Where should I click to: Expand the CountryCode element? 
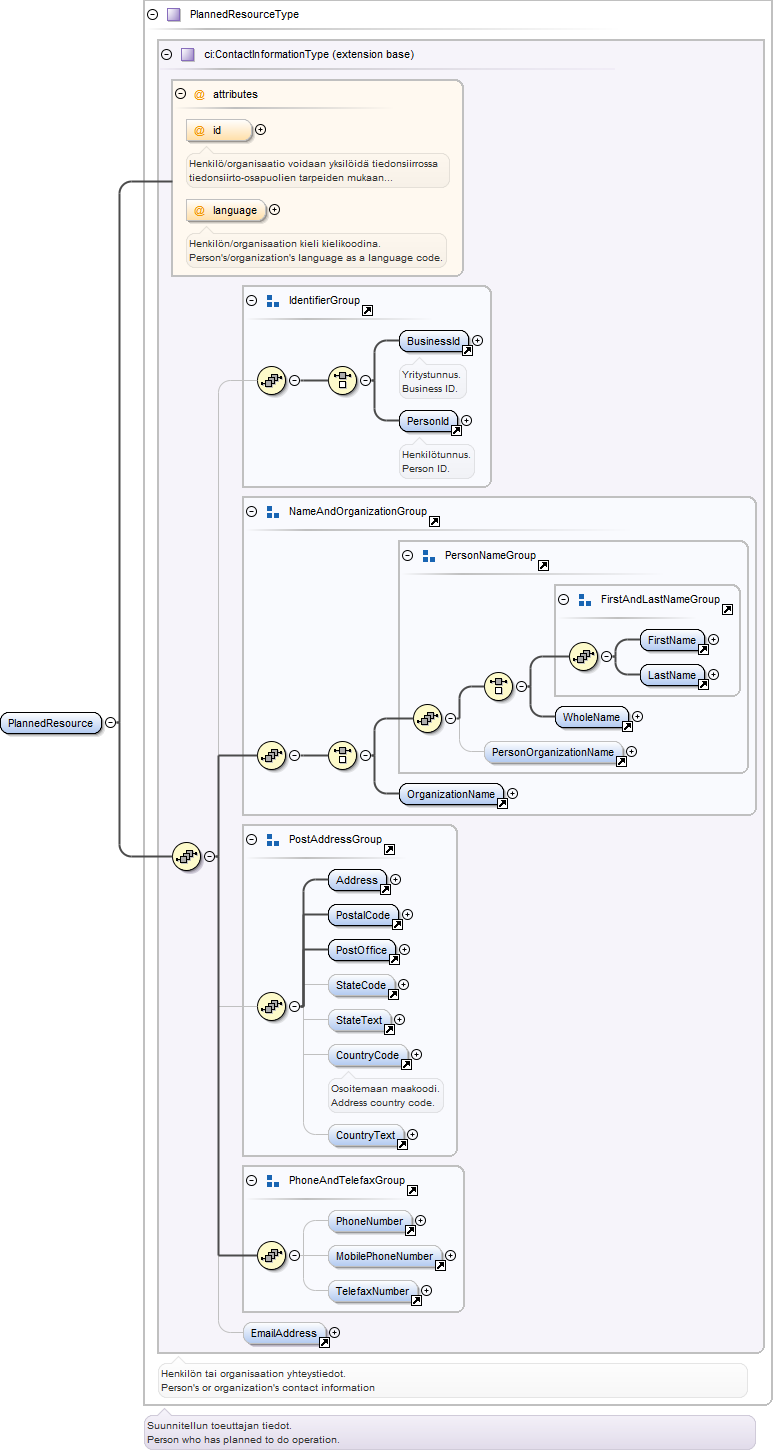click(416, 1055)
